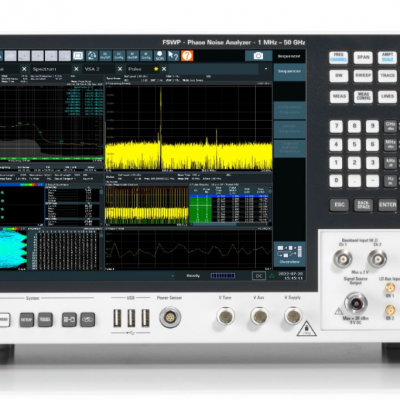
Task: Tap the blue progress bar in status bar
Action: point(223,276)
